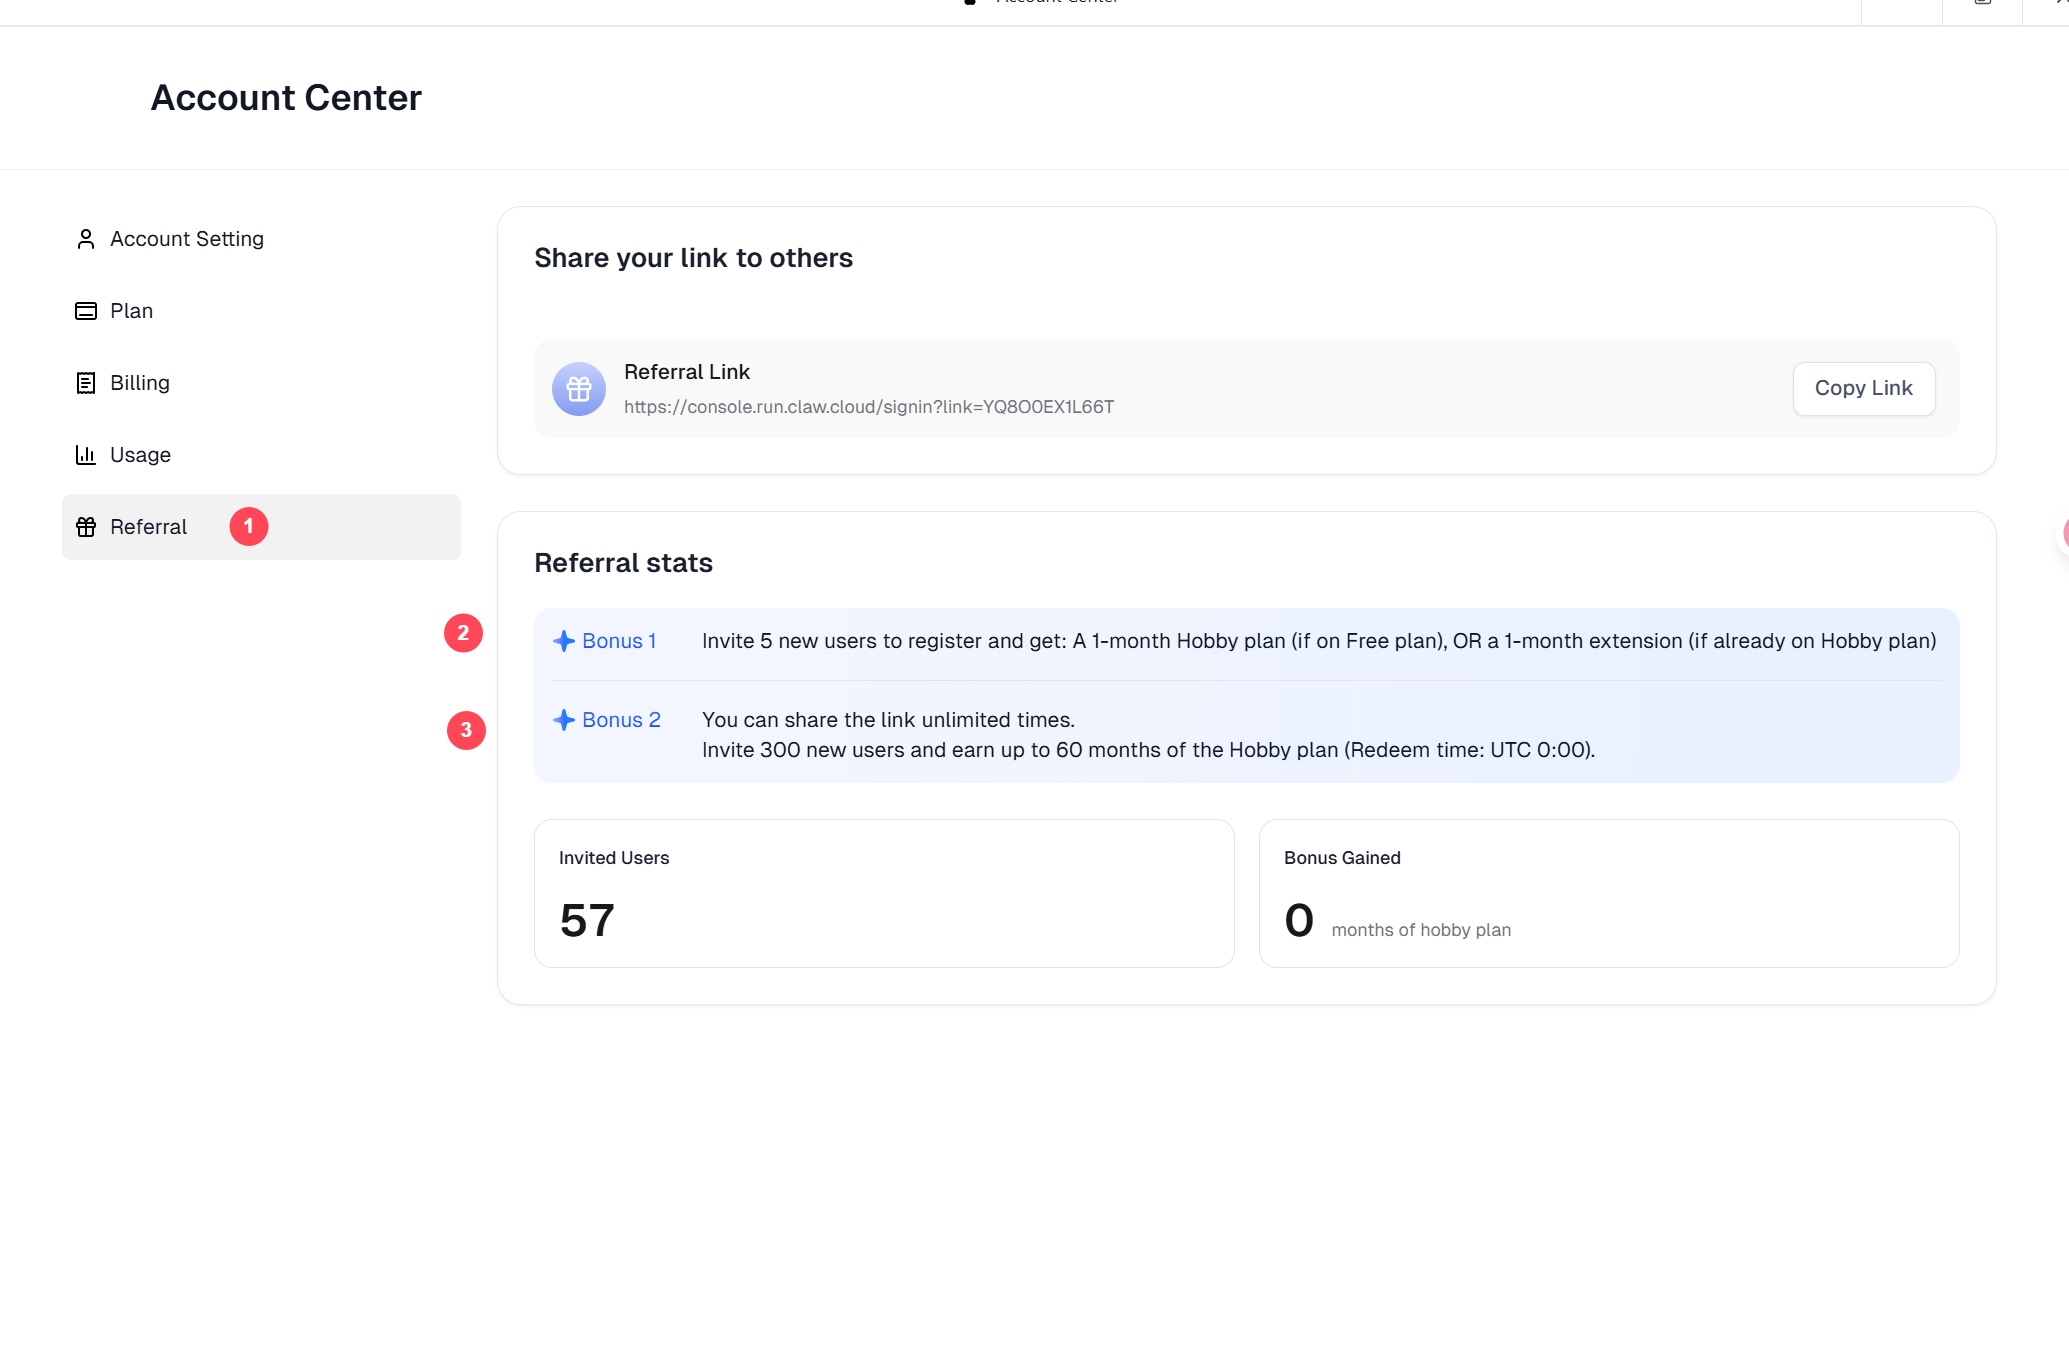Click the Account Setting person icon
The height and width of the screenshot is (1368, 2069).
tap(86, 239)
